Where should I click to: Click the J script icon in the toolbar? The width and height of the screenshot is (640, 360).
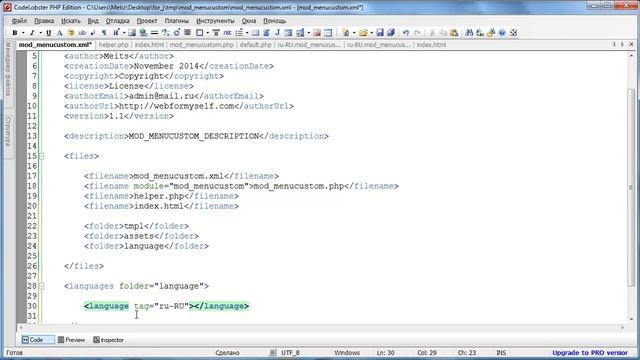(x=278, y=33)
